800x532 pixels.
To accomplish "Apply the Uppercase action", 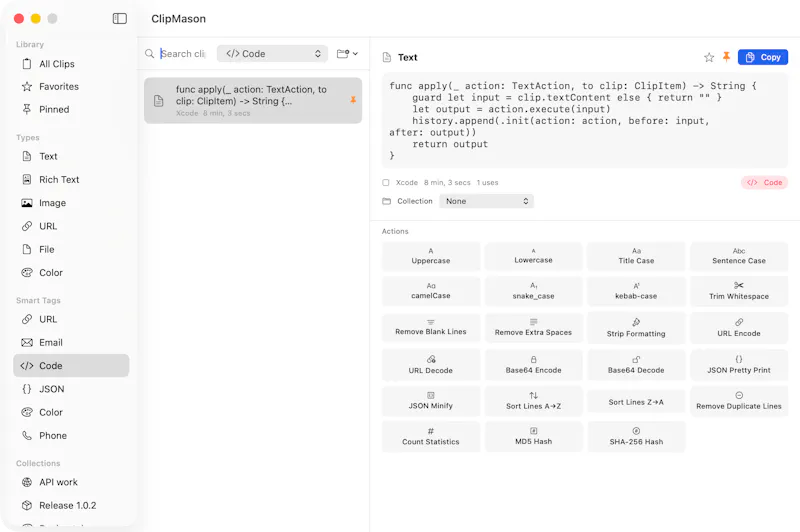I will 431,256.
